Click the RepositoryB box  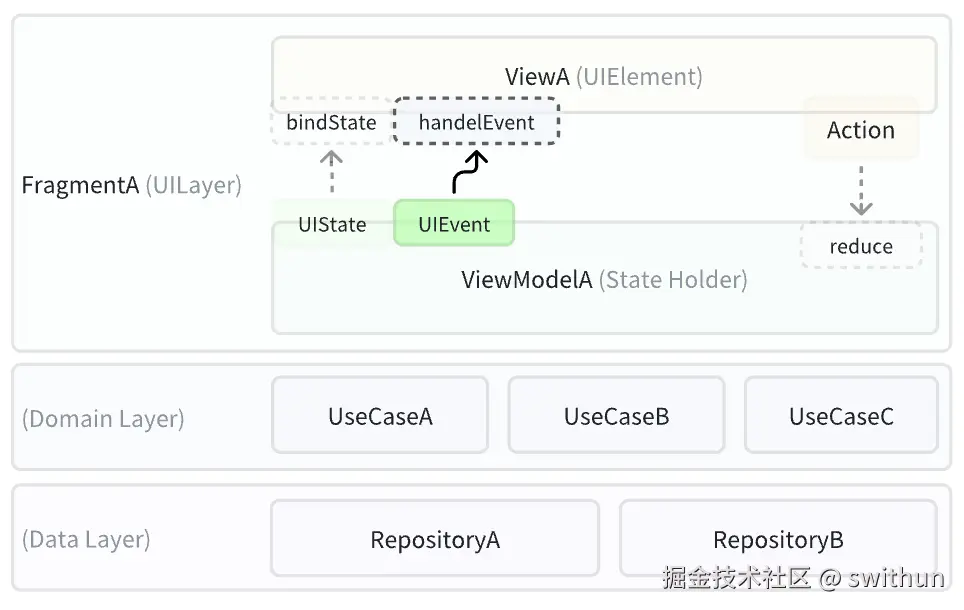coord(778,541)
